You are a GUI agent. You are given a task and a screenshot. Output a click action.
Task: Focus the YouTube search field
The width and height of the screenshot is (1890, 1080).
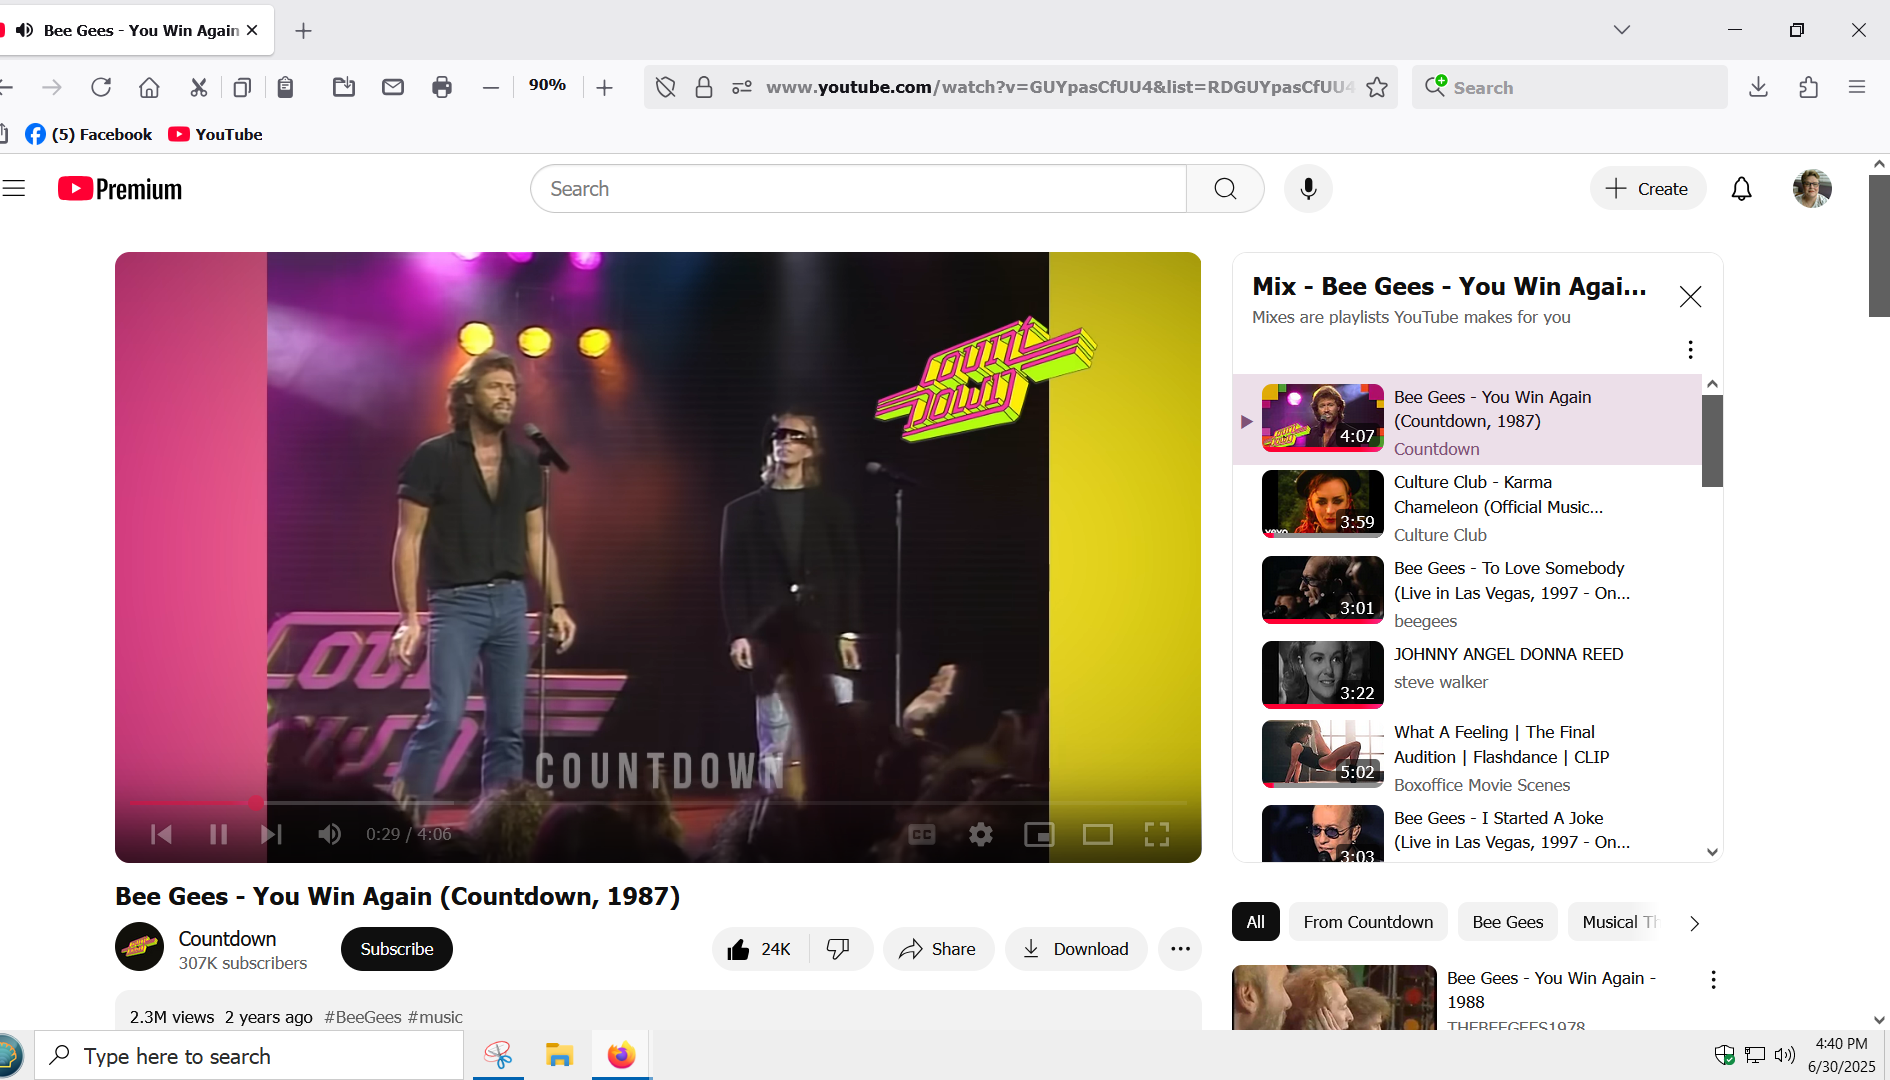[858, 188]
